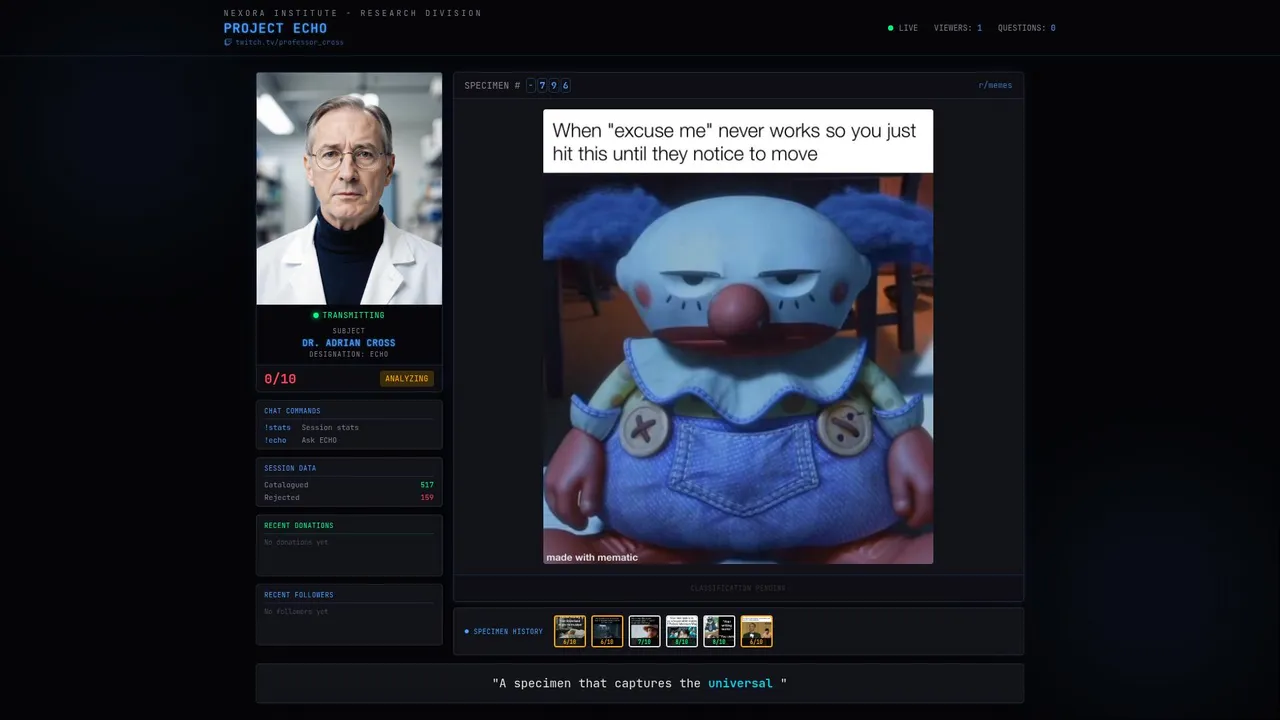Screen dimensions: 1280x720
Task: Click the green TRANSMITTING status dot
Action: 316,315
